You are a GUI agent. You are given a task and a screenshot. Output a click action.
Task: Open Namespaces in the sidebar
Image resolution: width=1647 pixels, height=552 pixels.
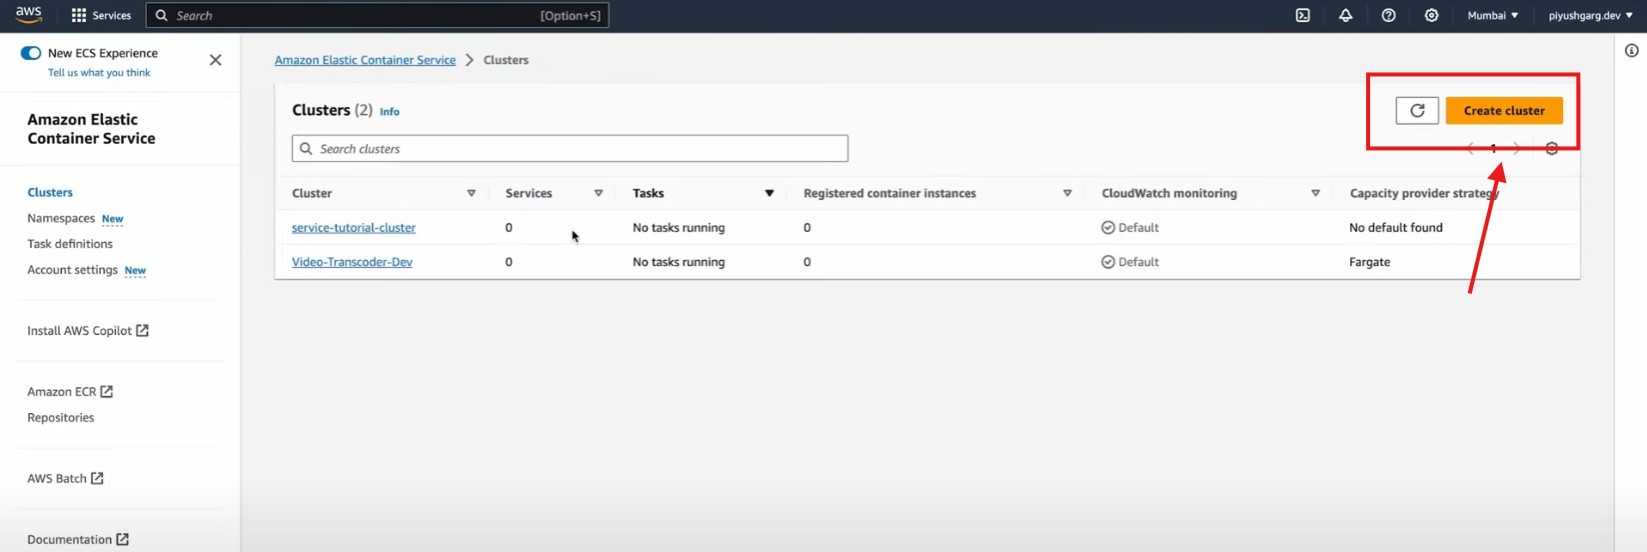point(61,218)
